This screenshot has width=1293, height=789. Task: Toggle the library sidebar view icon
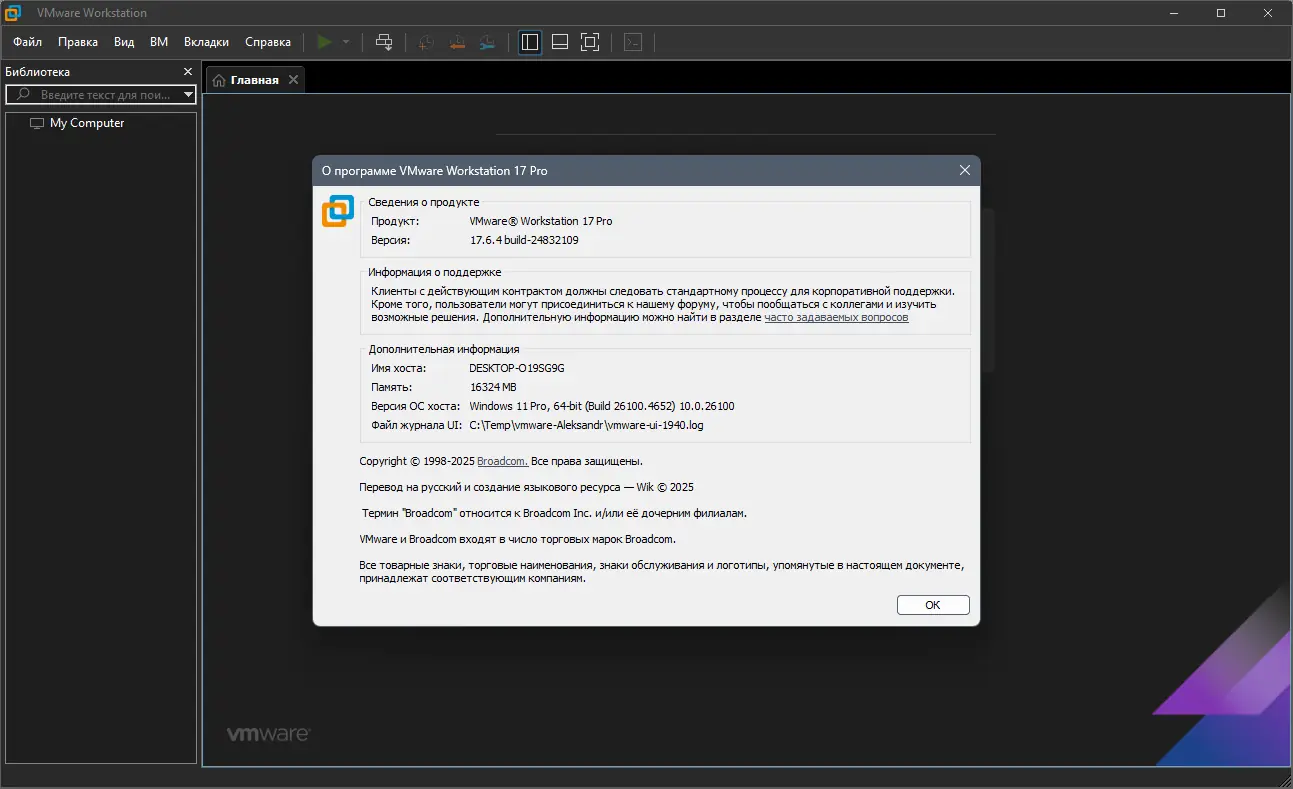(x=530, y=42)
